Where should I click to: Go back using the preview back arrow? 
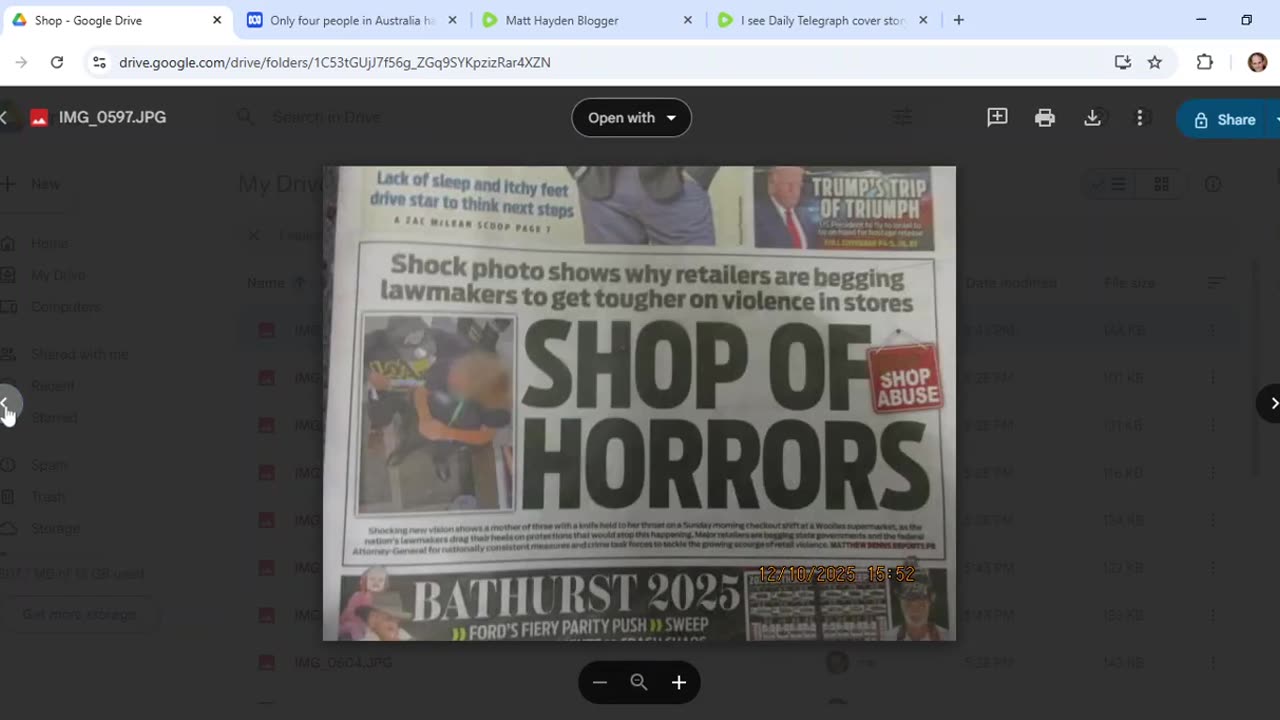point(4,117)
